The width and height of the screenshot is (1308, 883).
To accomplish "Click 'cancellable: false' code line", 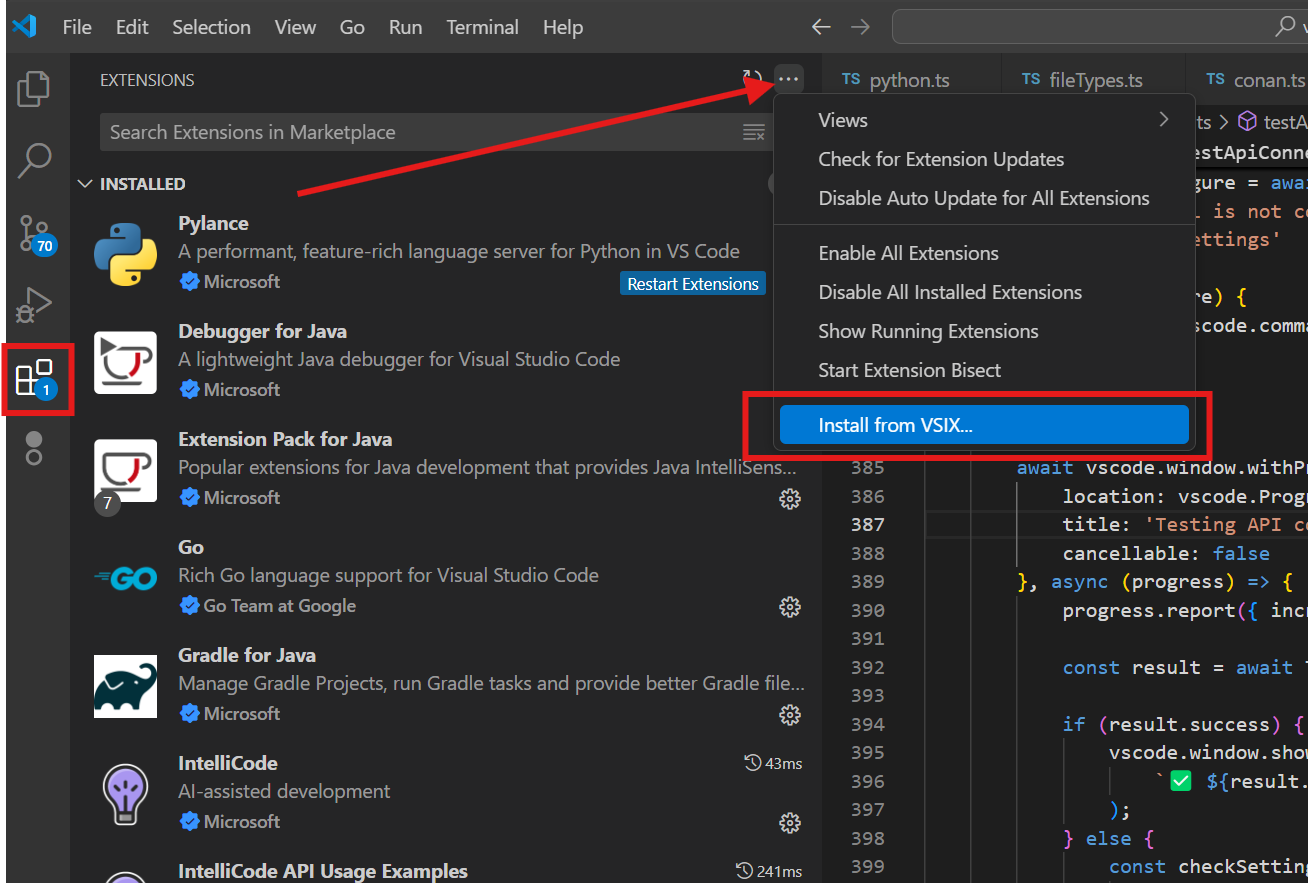I will pyautogui.click(x=1166, y=553).
